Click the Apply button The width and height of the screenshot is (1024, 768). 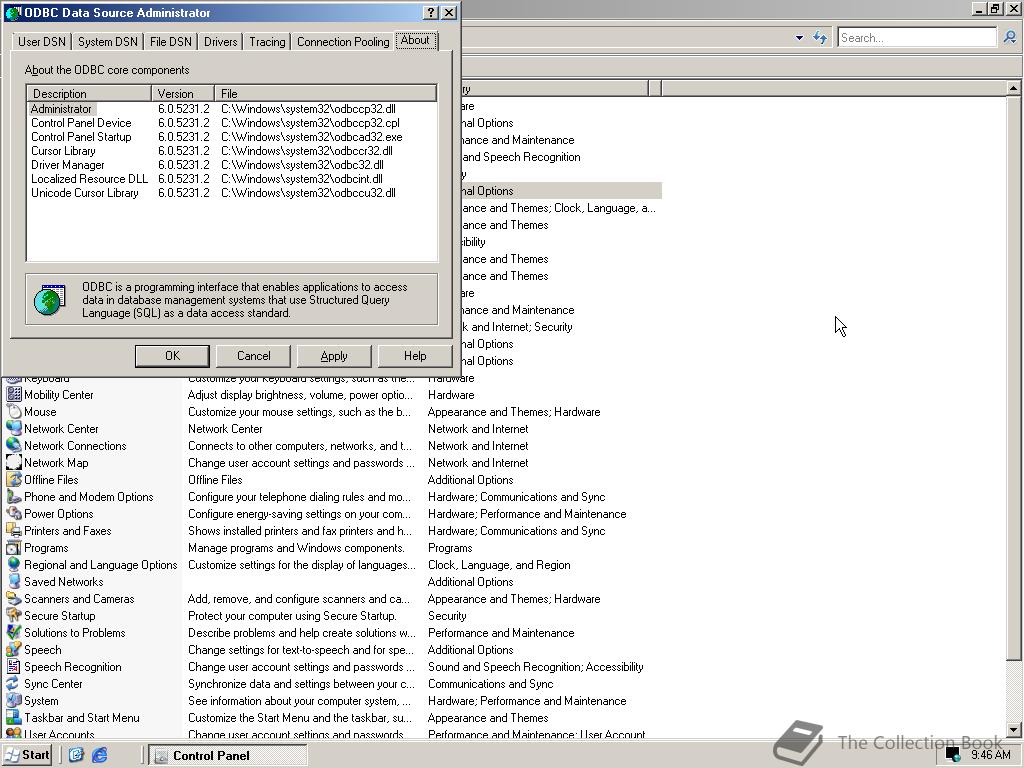334,356
